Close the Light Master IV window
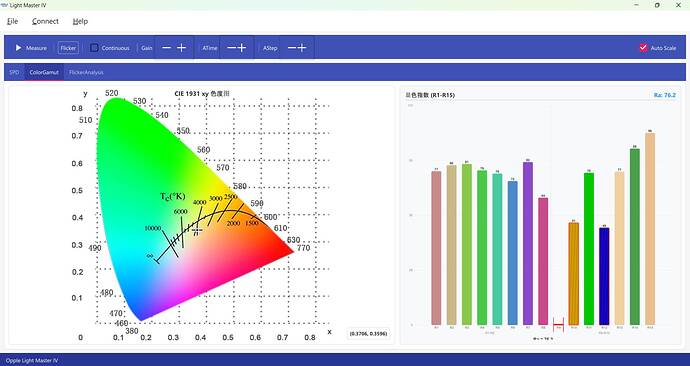690x366 pixels. [x=678, y=5]
